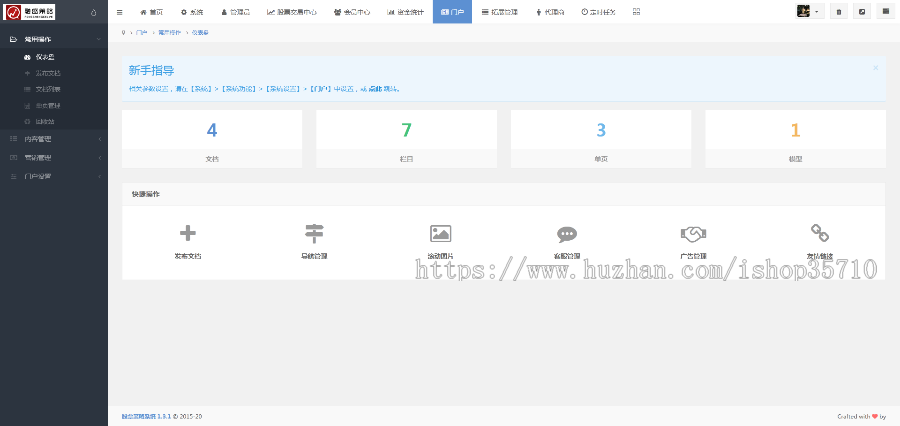This screenshot has height=426, width=900.
Task: Click the 常用操作 breadcrumb link
Action: coord(169,33)
